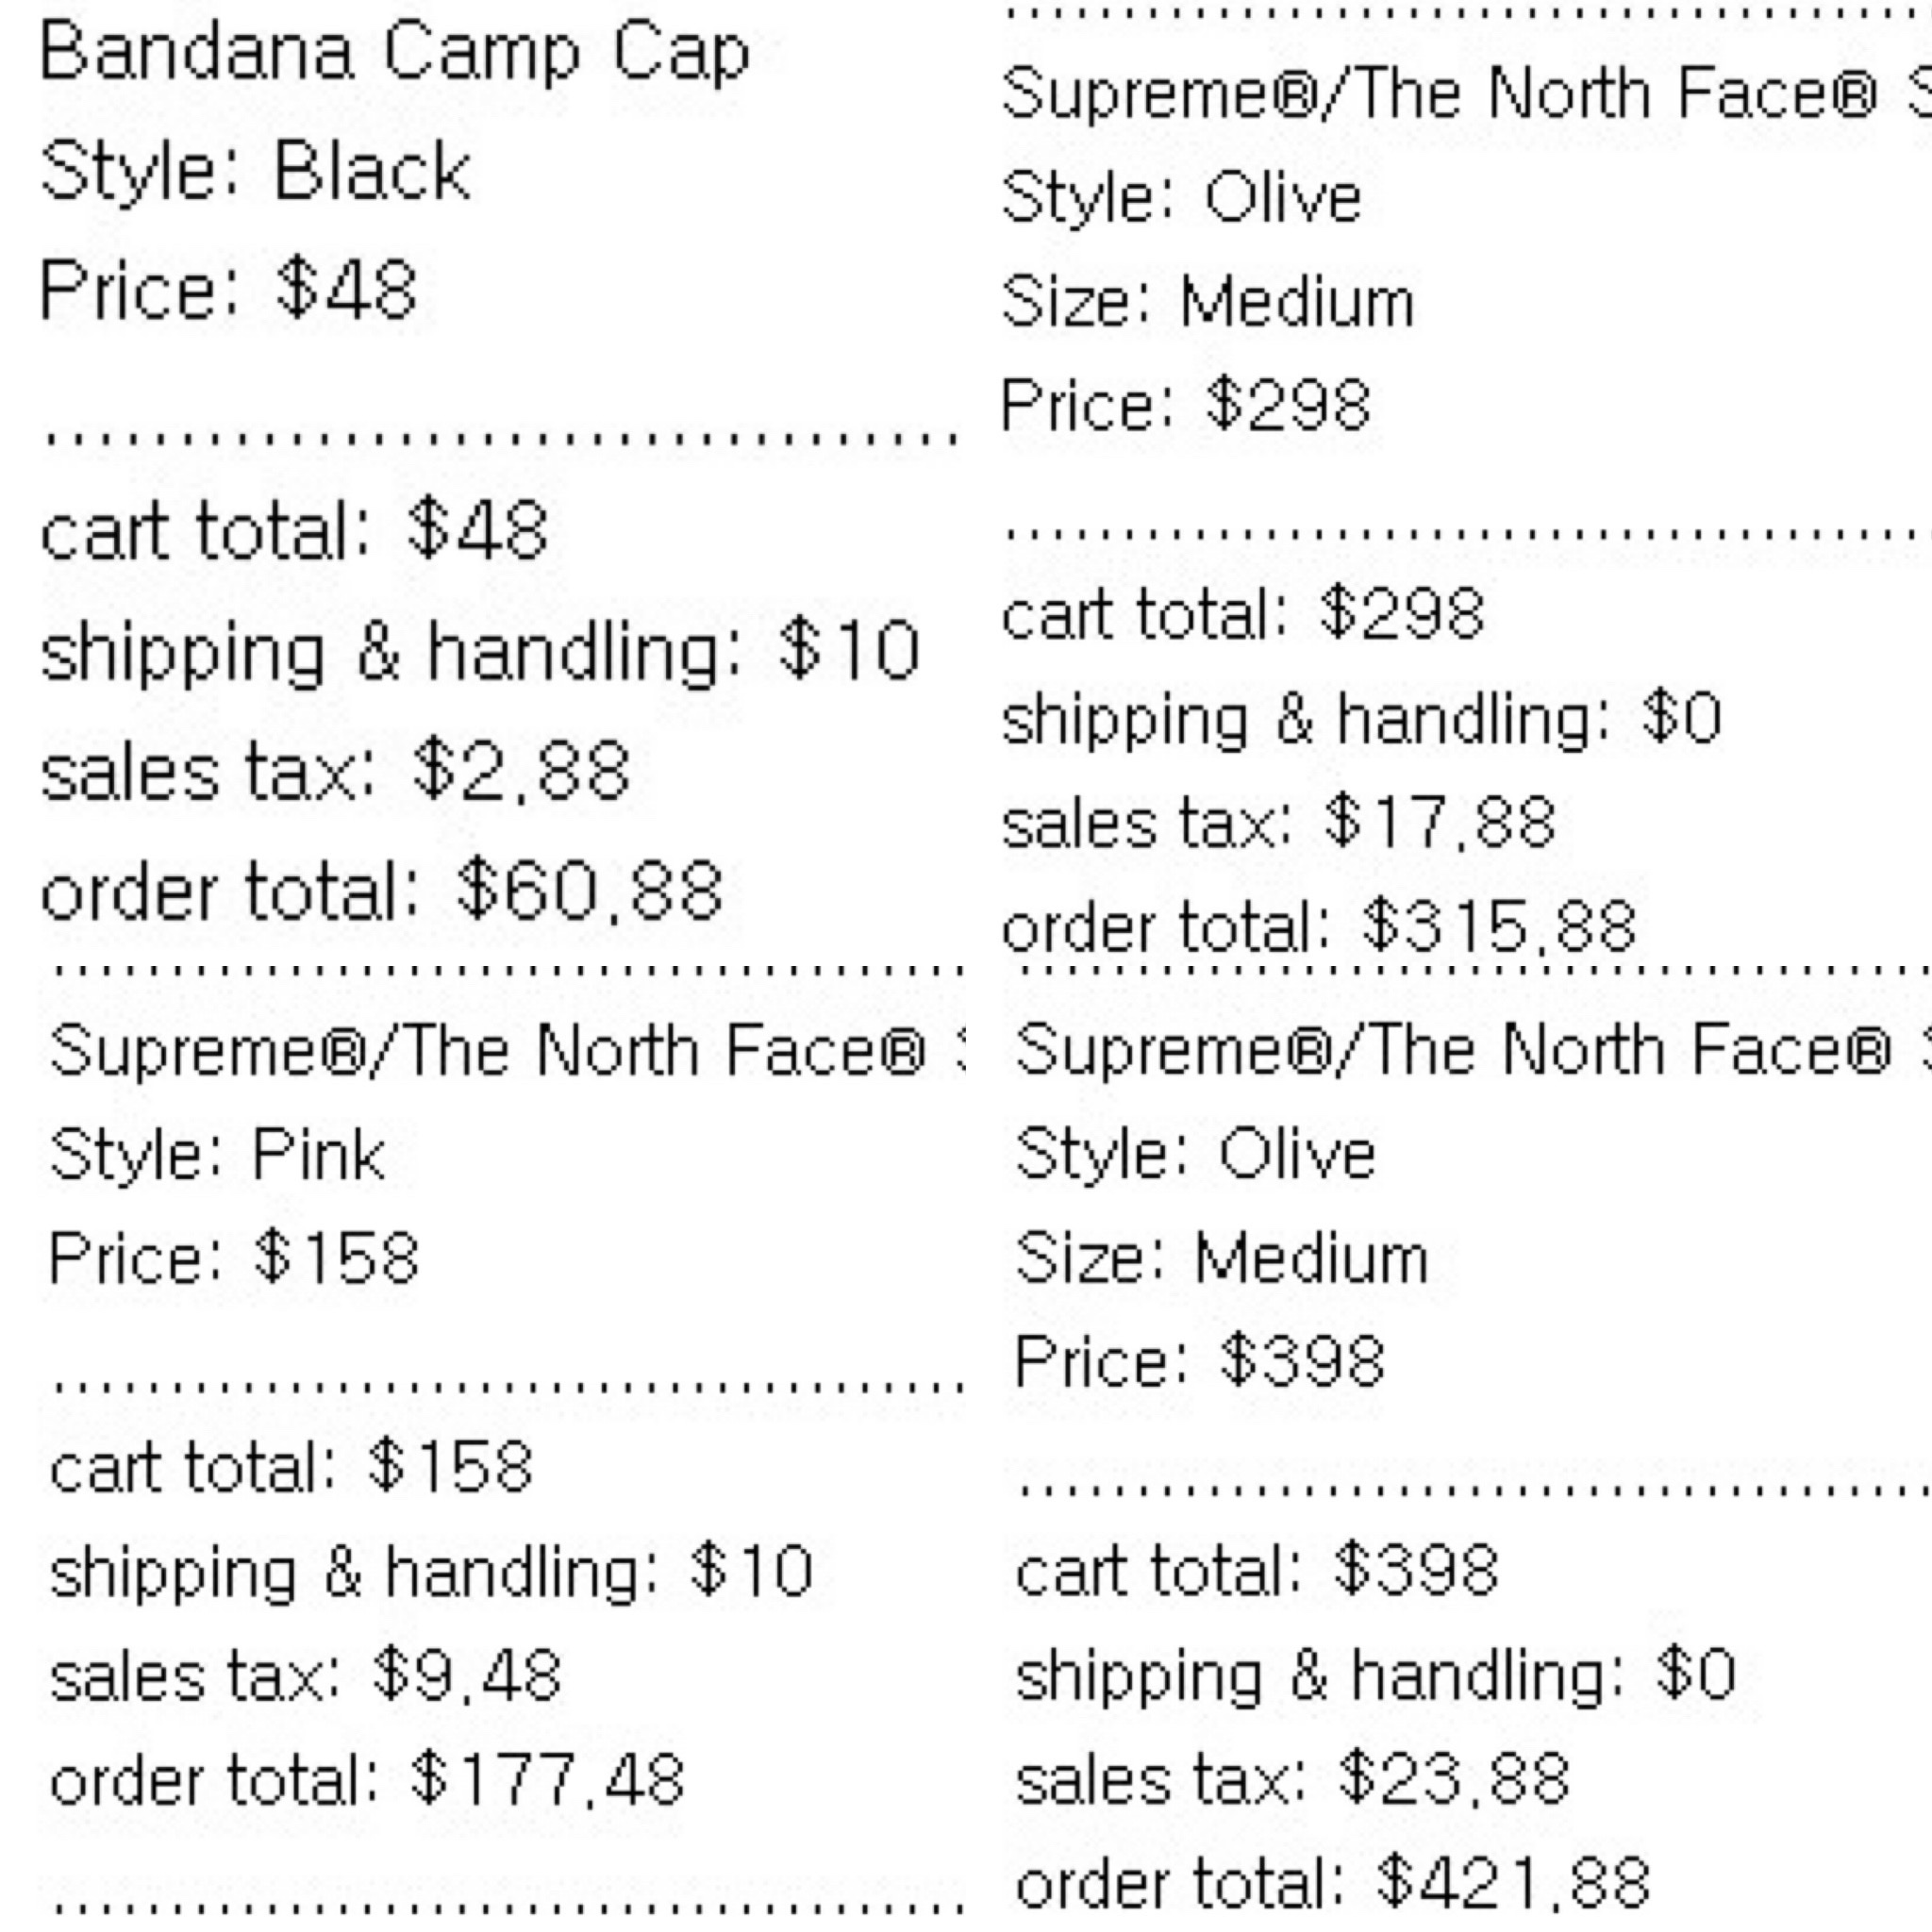Image resolution: width=1932 pixels, height=1932 pixels.
Task: Click the Price: $298 line
Action: coord(1186,406)
